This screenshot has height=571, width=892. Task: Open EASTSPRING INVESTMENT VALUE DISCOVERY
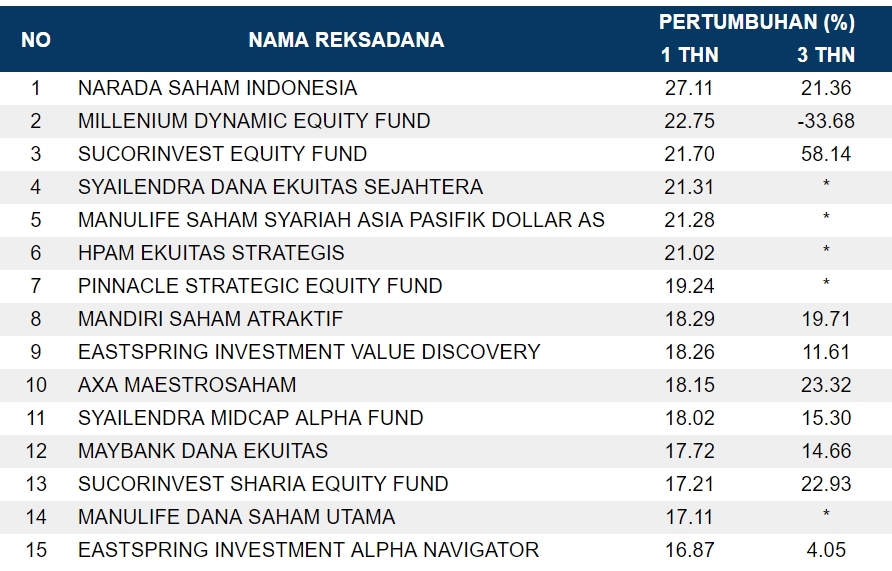[x=309, y=352]
